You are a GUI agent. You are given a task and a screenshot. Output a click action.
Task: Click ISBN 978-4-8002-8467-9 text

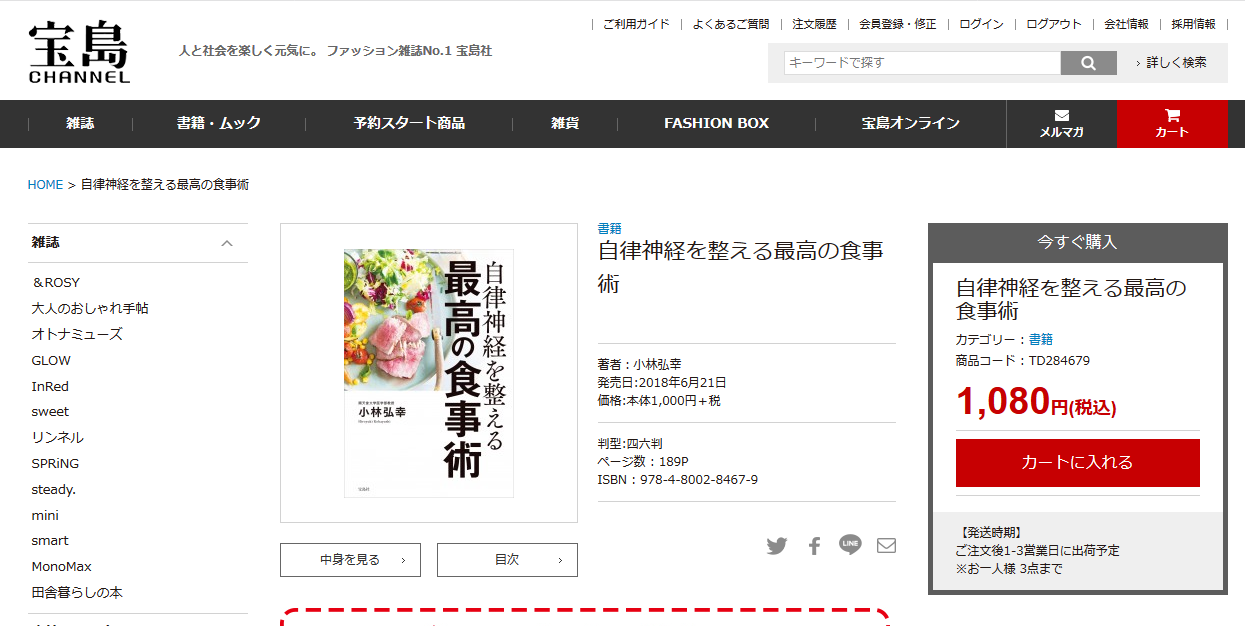(x=677, y=480)
